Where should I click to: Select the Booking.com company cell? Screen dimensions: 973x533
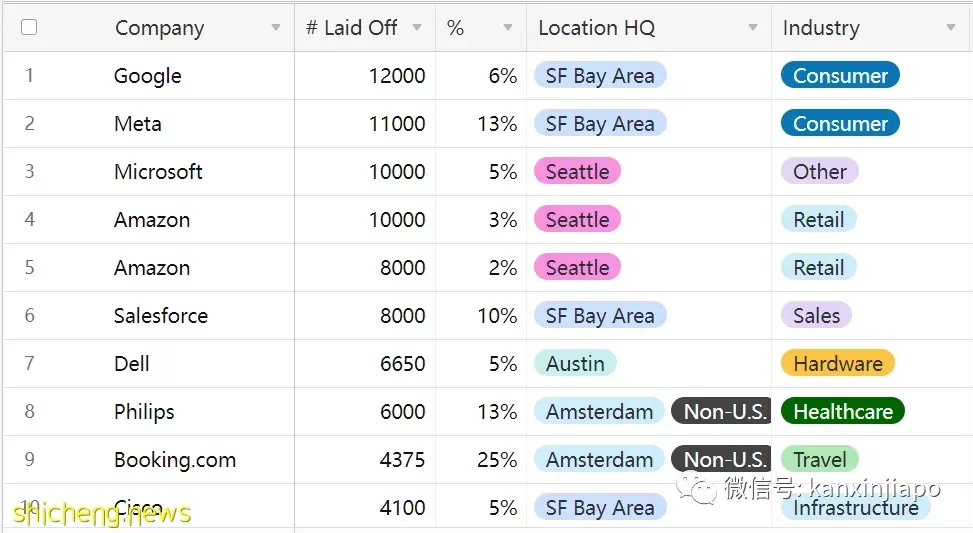pos(175,459)
